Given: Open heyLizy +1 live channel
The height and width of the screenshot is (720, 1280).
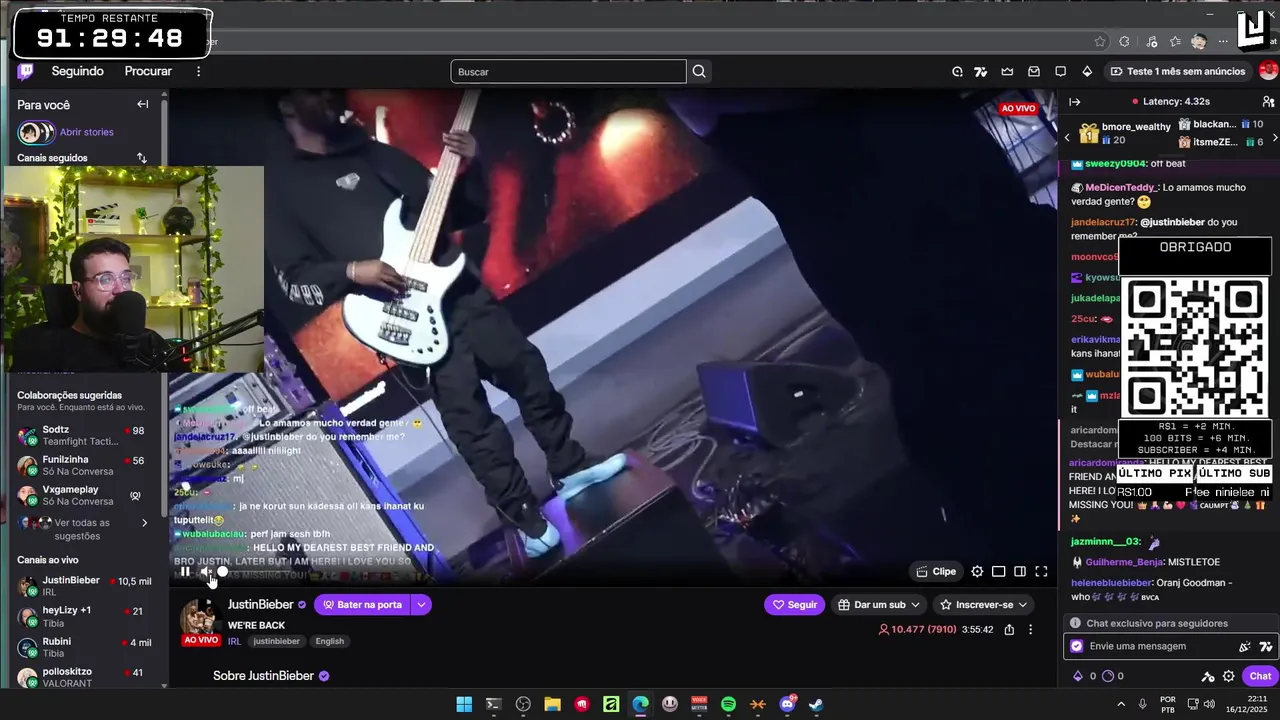Looking at the screenshot, I should [82, 616].
